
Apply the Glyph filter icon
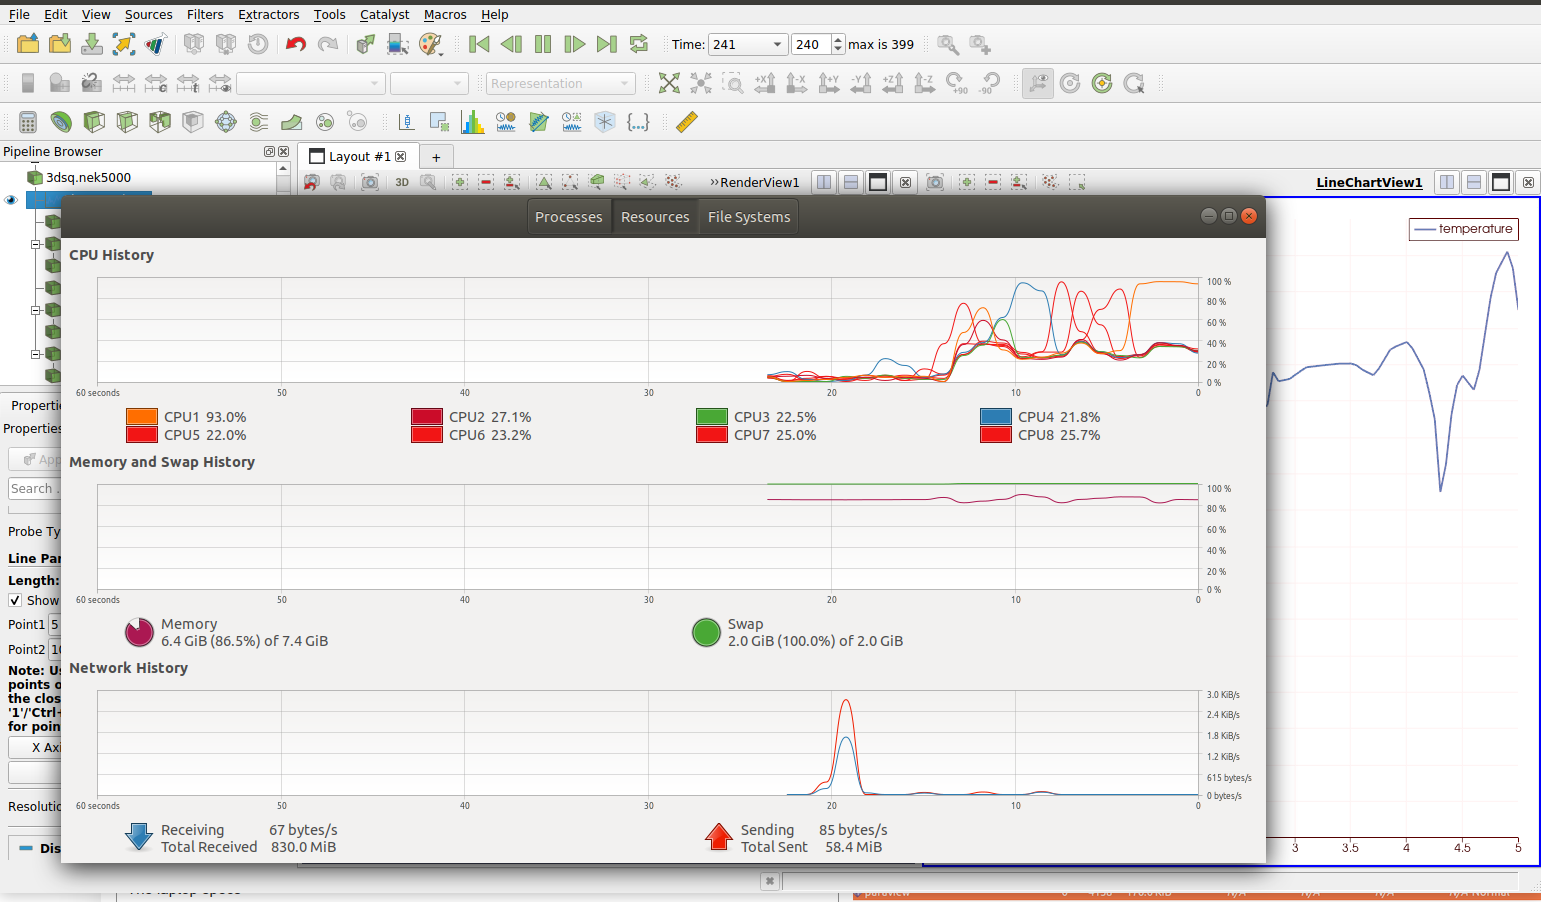pyautogui.click(x=226, y=122)
